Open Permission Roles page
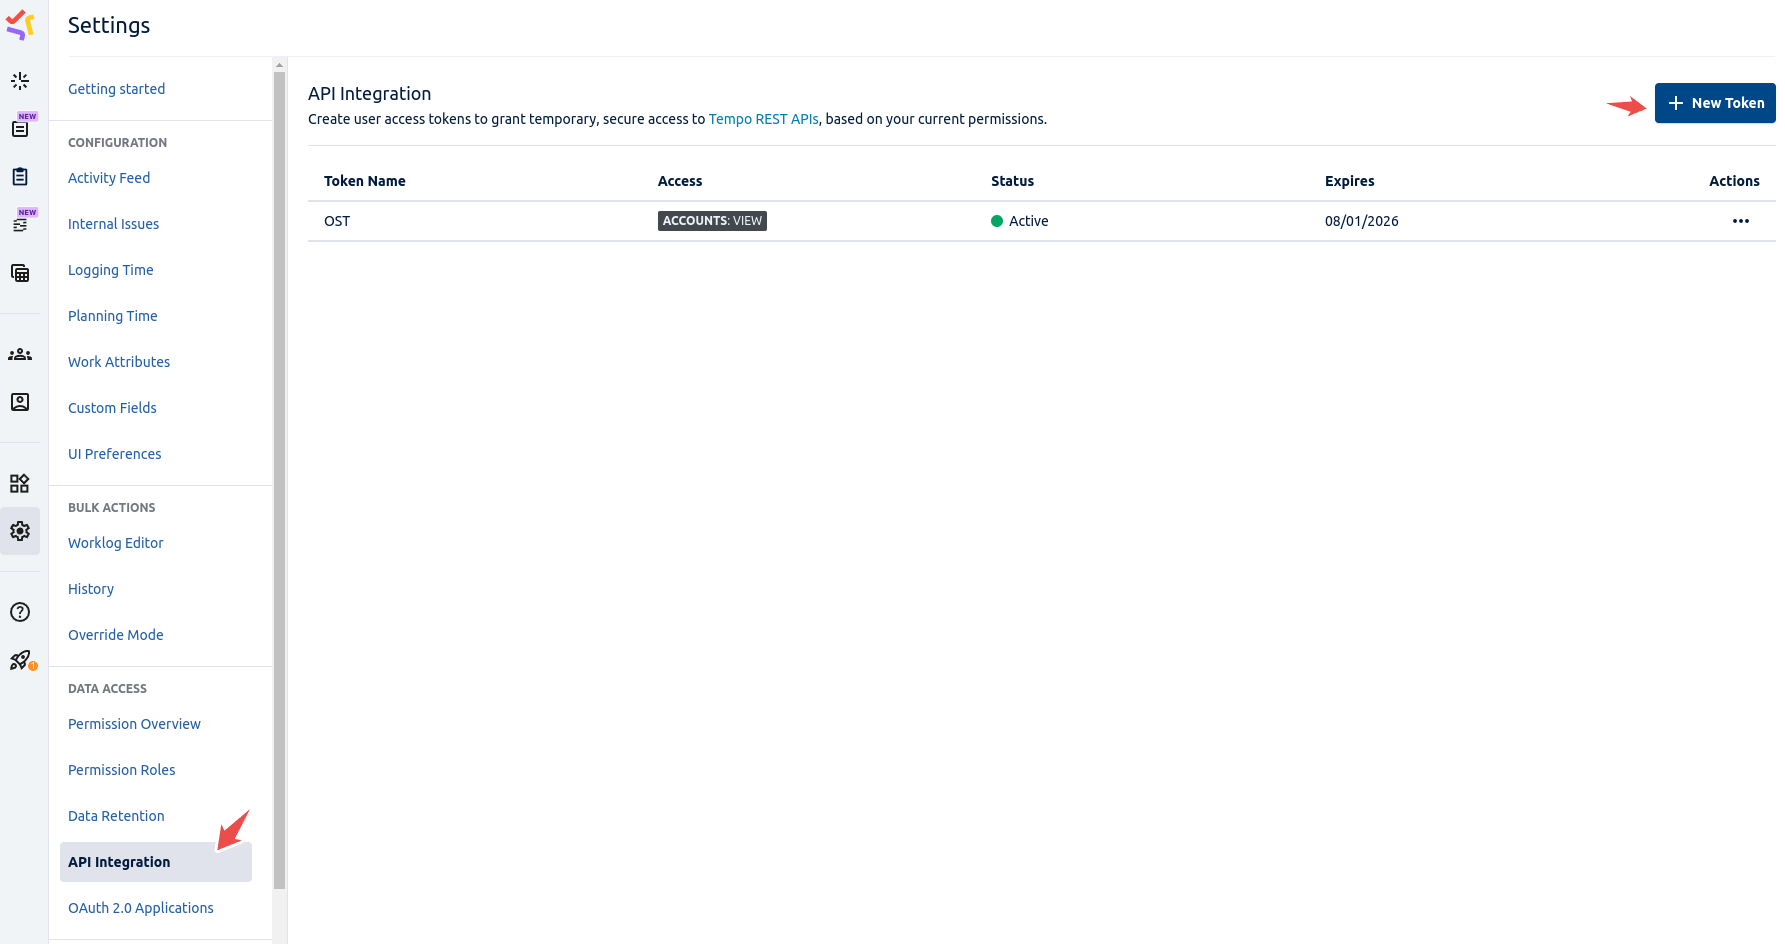The height and width of the screenshot is (944, 1785). [121, 770]
